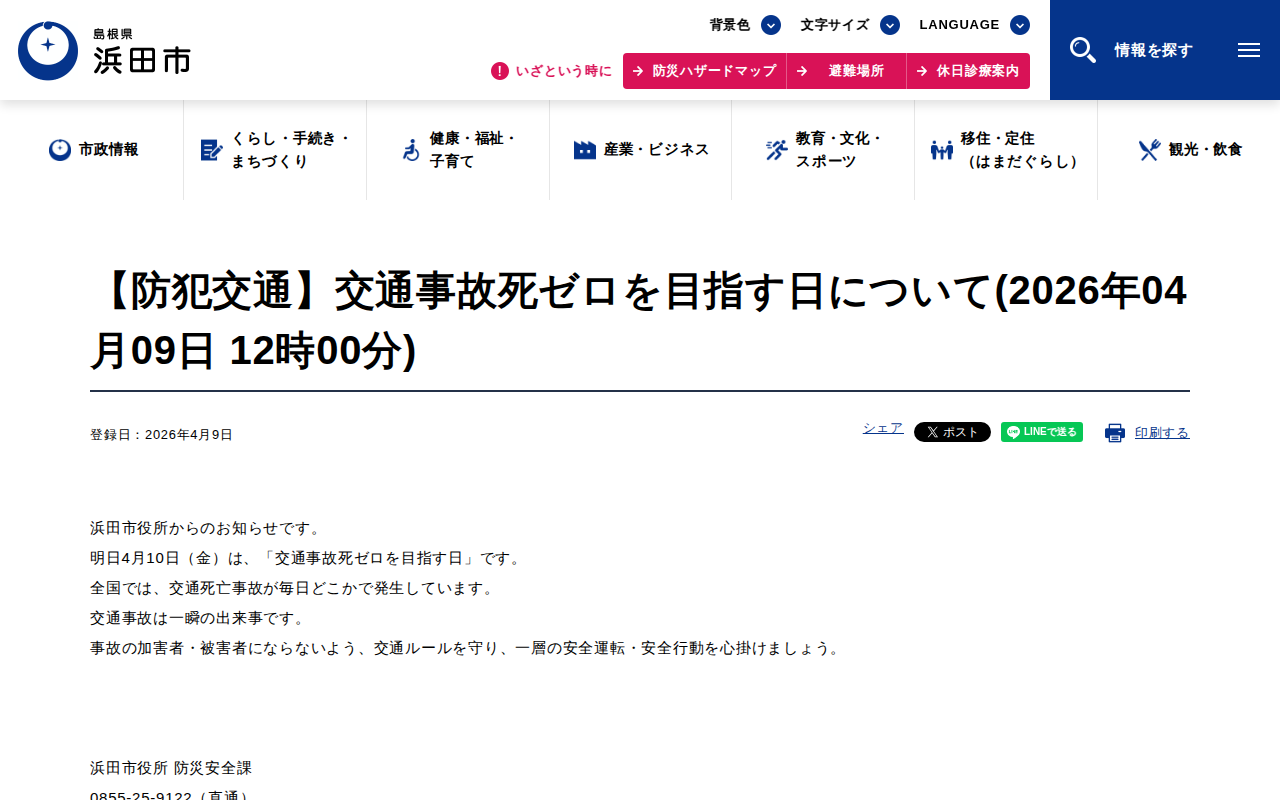
Task: Click the 防災ハザードマップ button
Action: click(705, 71)
